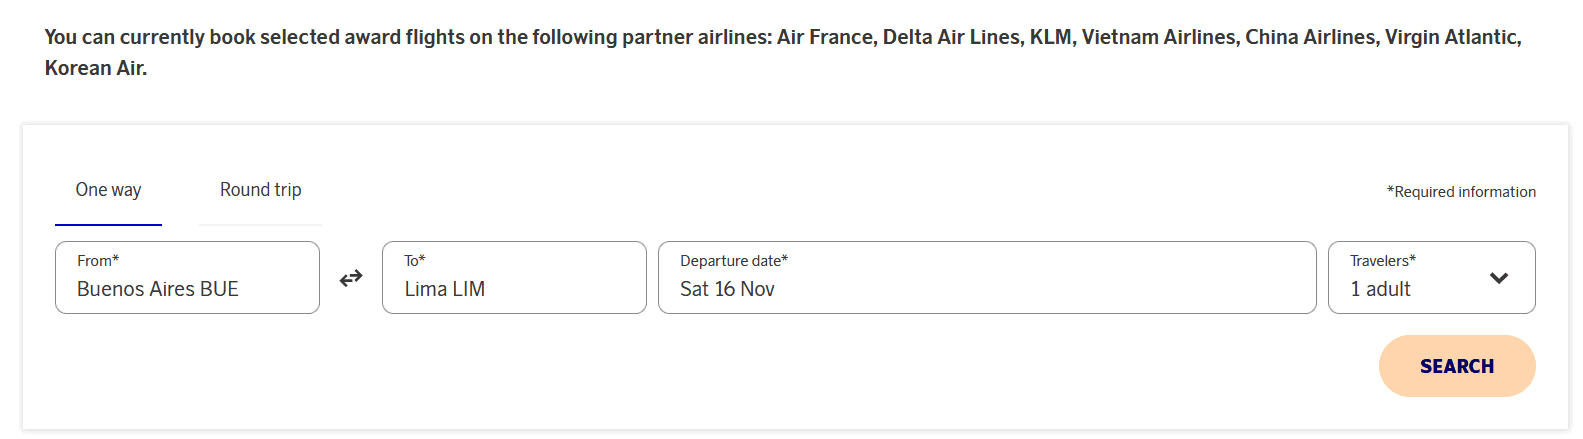This screenshot has height=439, width=1583.
Task: Click the *Required information note
Action: tap(1461, 192)
